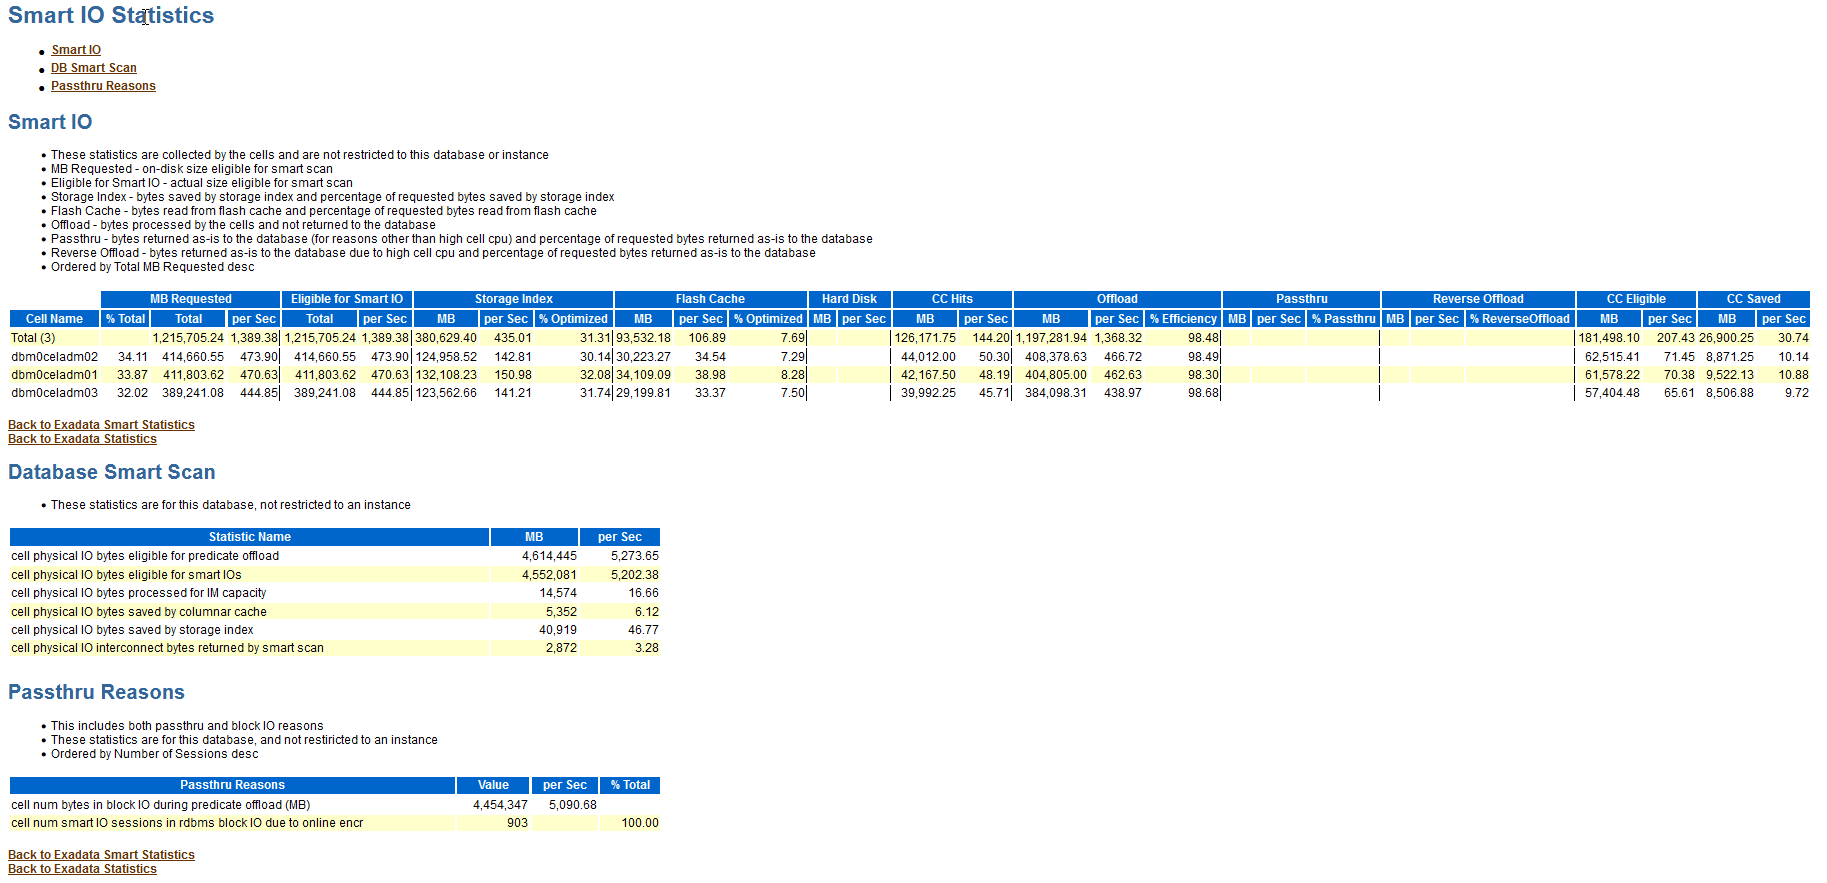
Task: Click the Cell Name column header
Action: pyautogui.click(x=54, y=319)
